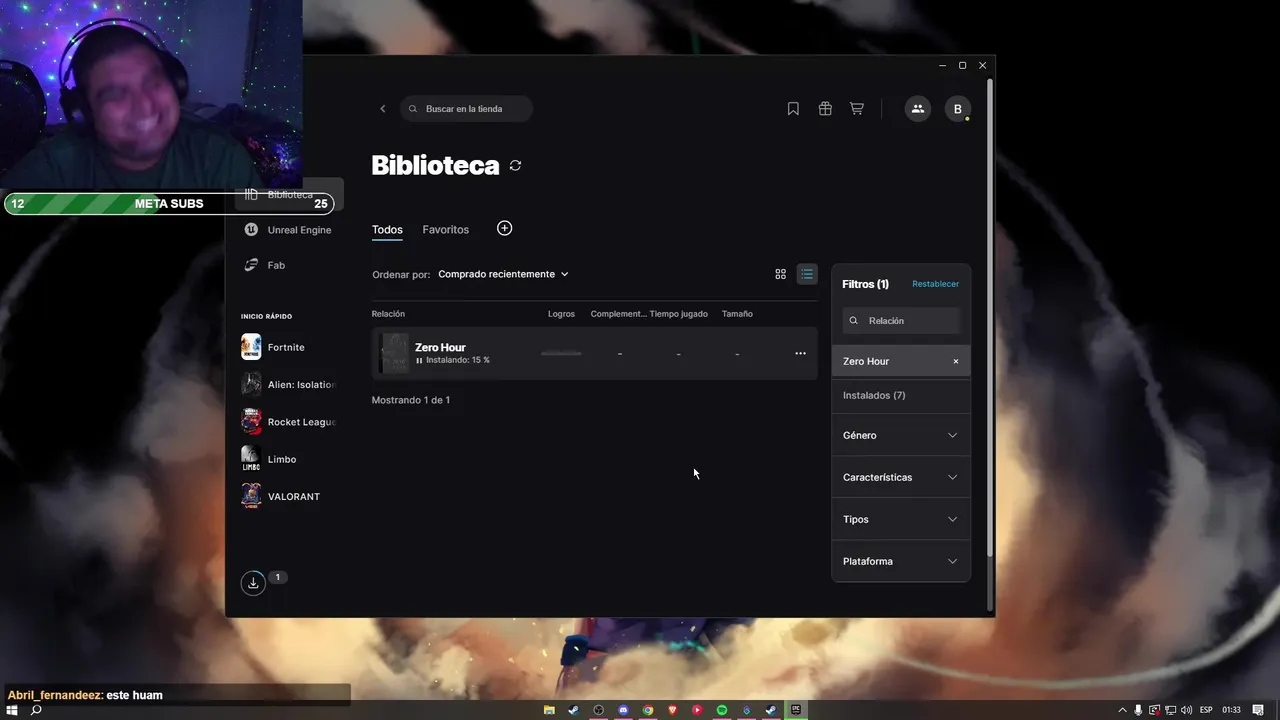
Task: Select the Todos tab
Action: [387, 230]
